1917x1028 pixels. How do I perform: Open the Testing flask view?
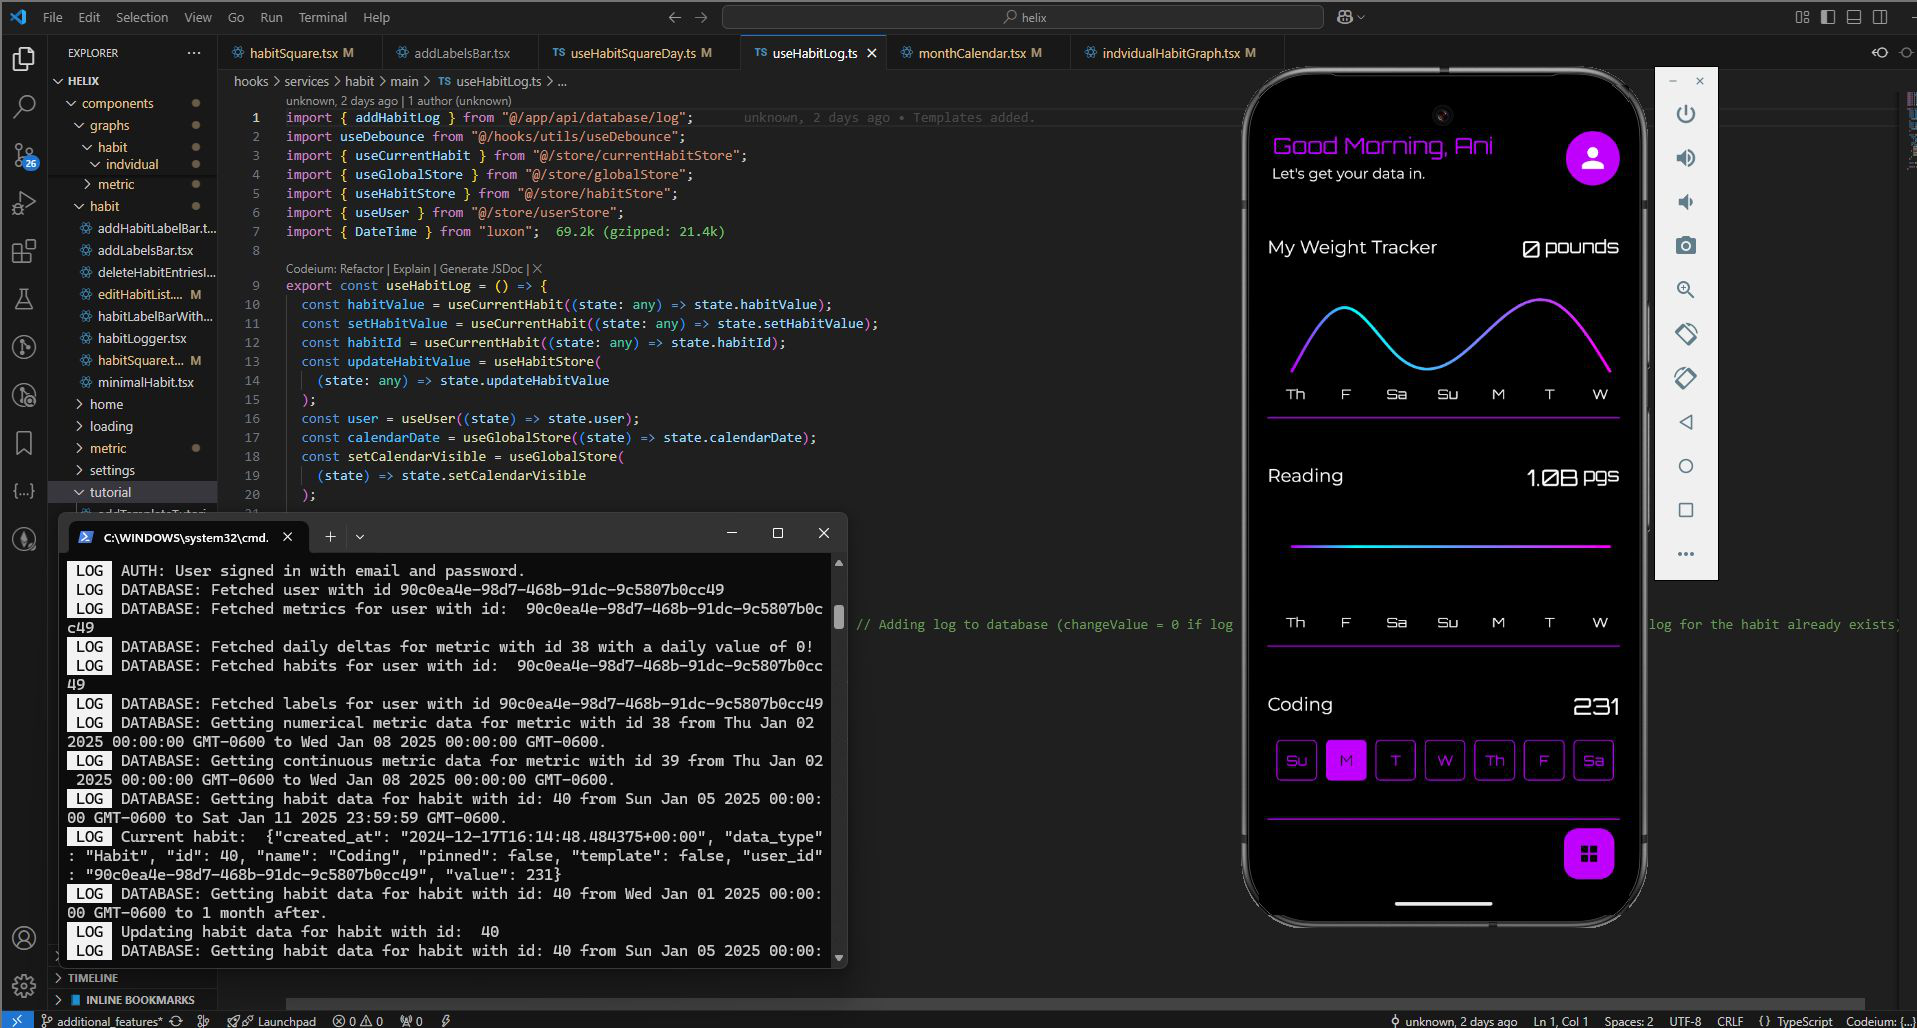click(24, 299)
